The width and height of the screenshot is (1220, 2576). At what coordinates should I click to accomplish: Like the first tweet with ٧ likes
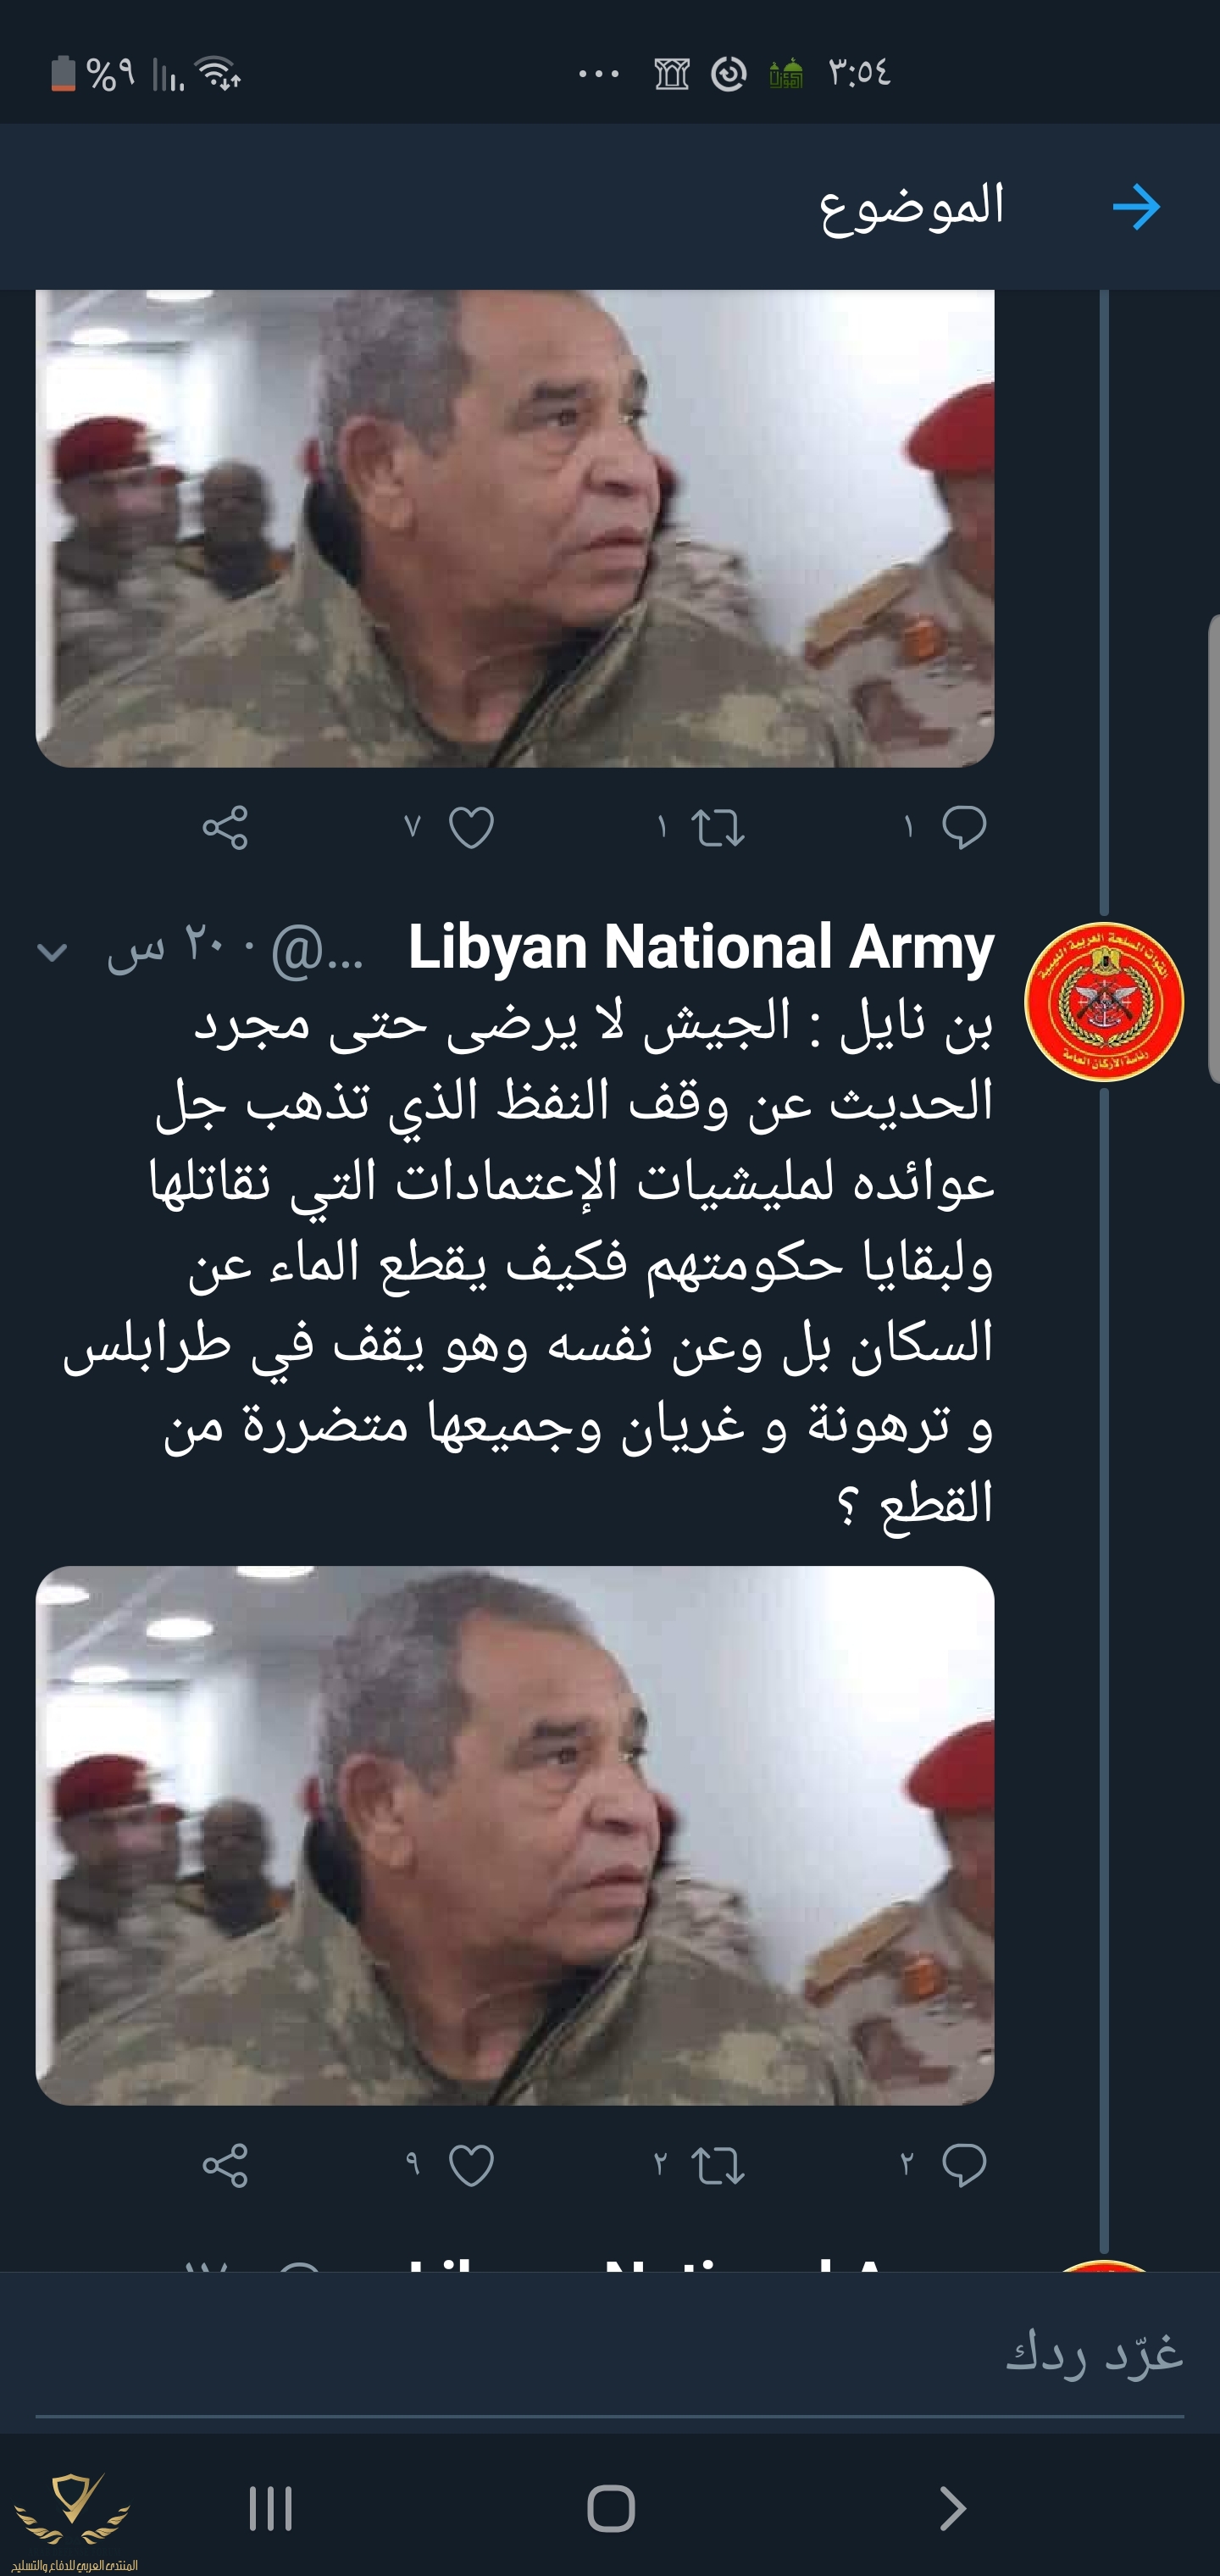click(471, 827)
